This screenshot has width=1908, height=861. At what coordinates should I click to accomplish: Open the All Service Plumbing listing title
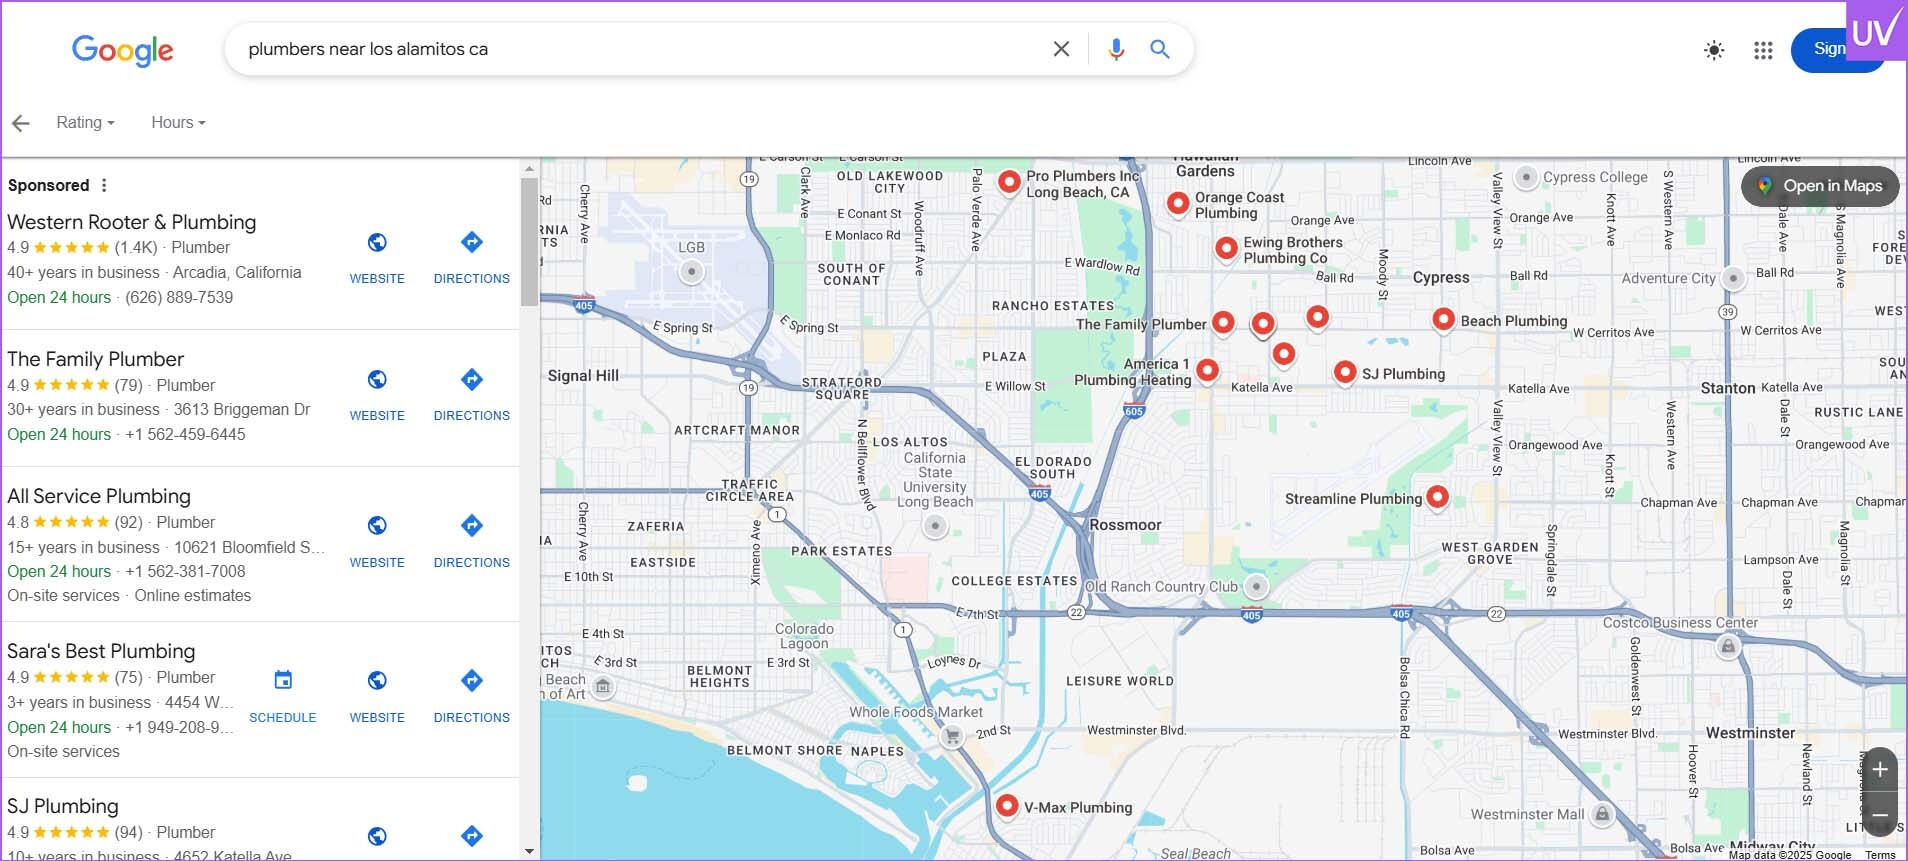[99, 496]
